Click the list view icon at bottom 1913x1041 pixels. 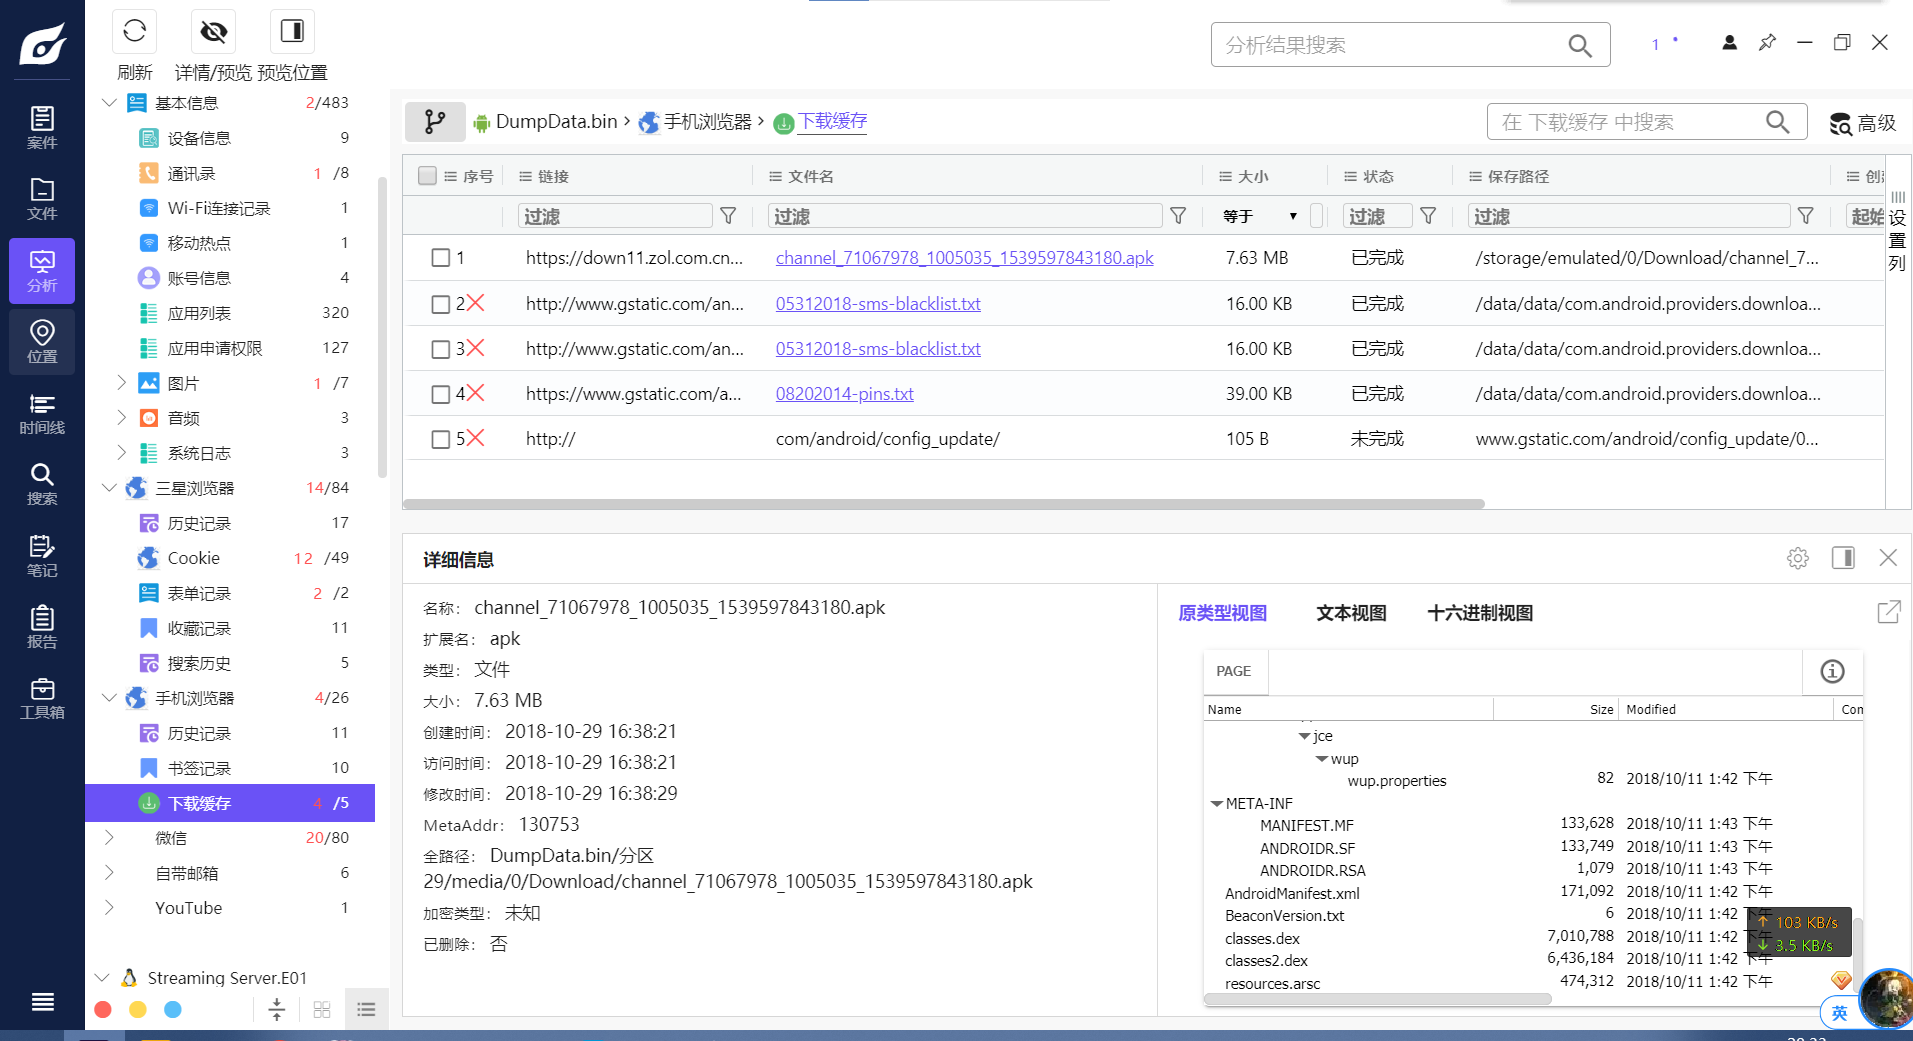click(x=366, y=1010)
